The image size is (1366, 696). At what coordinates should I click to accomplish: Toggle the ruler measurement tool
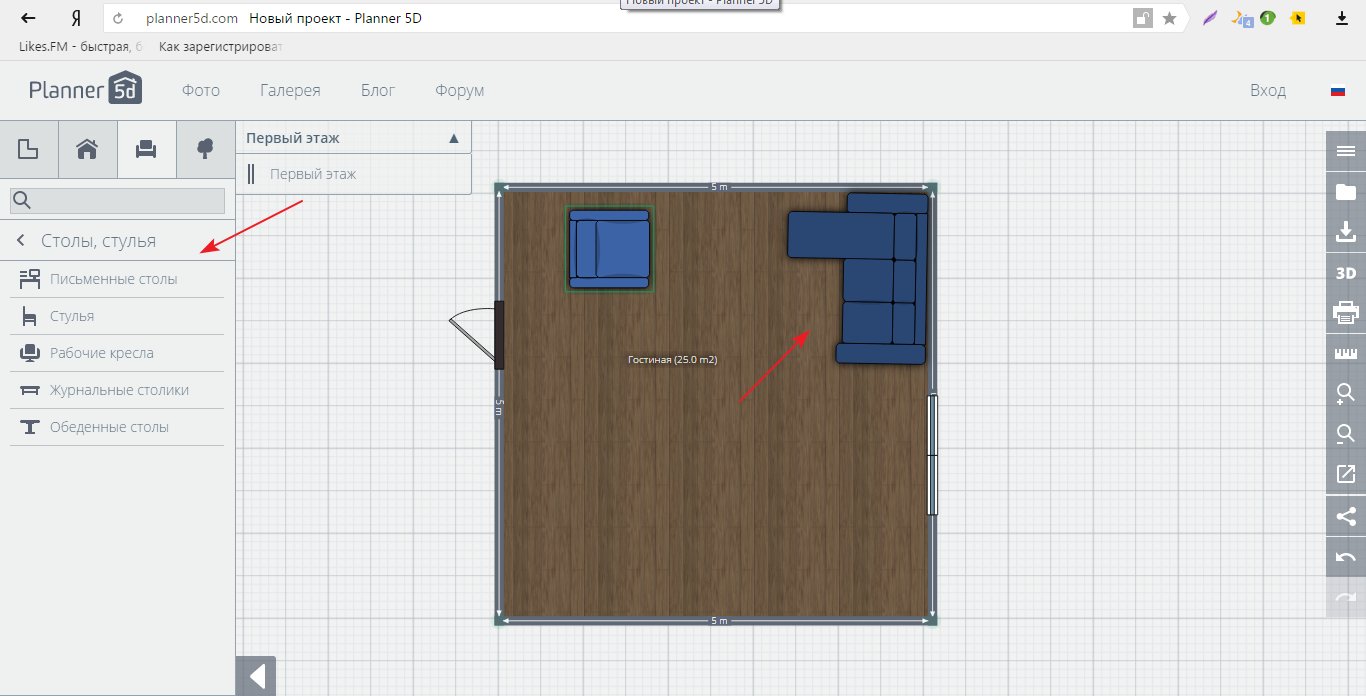click(1346, 353)
